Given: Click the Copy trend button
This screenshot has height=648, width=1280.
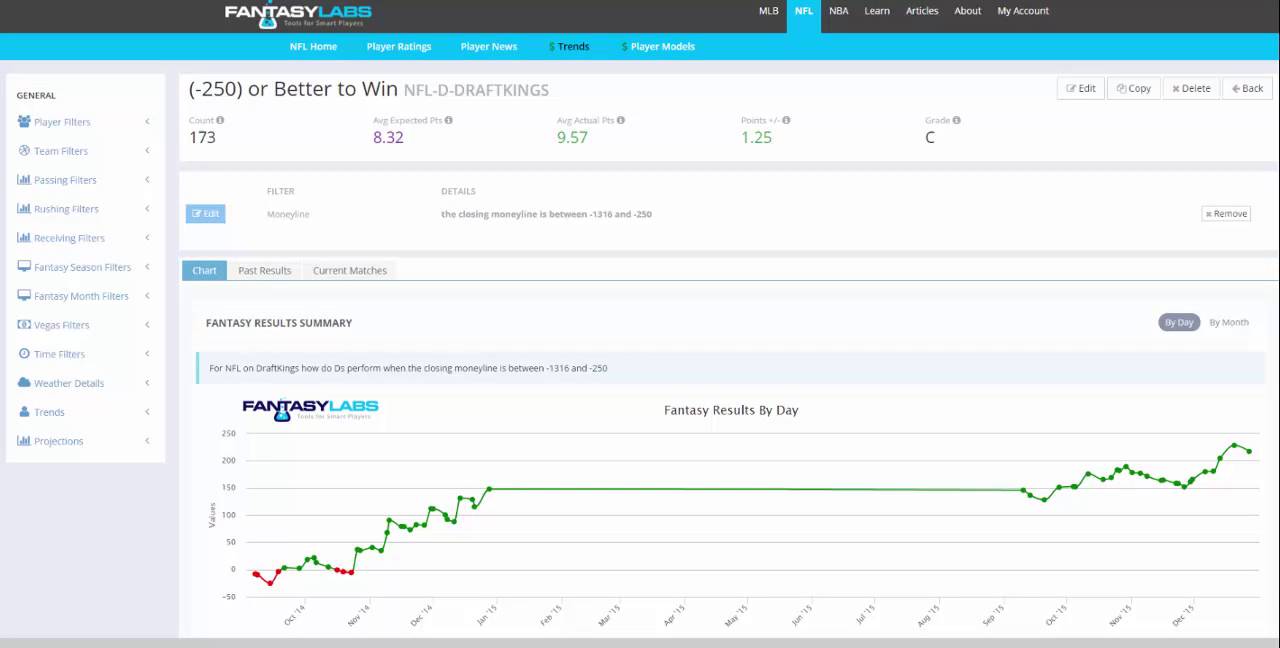Looking at the screenshot, I should (x=1134, y=89).
